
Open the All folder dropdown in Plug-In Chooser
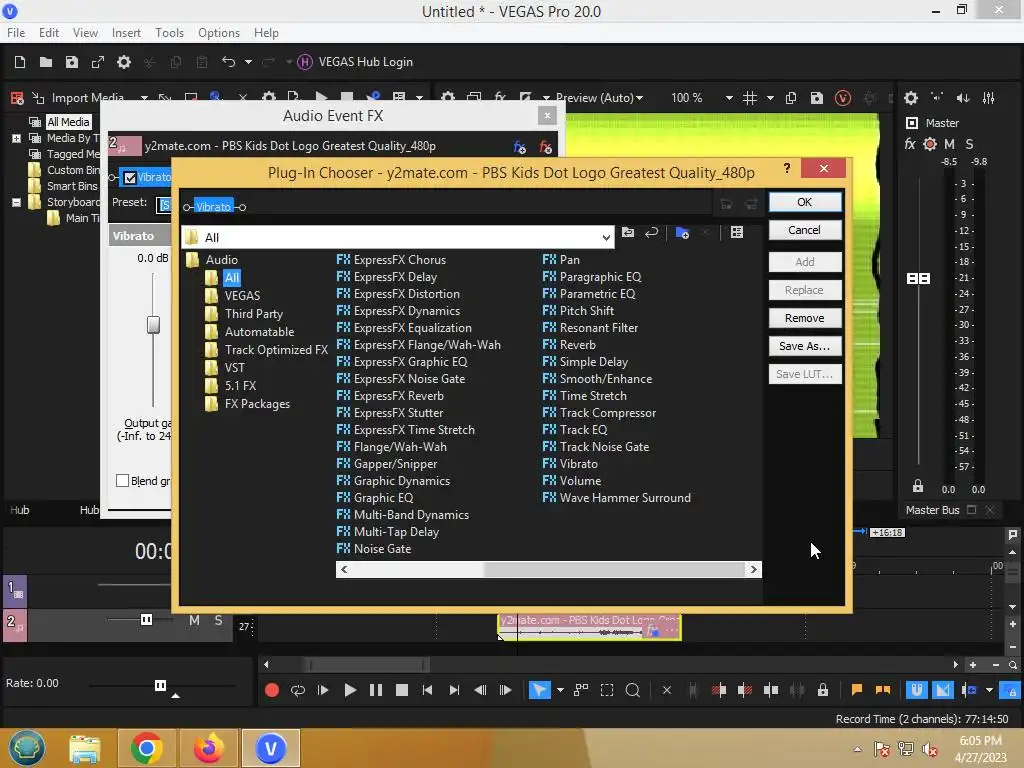[x=606, y=238]
